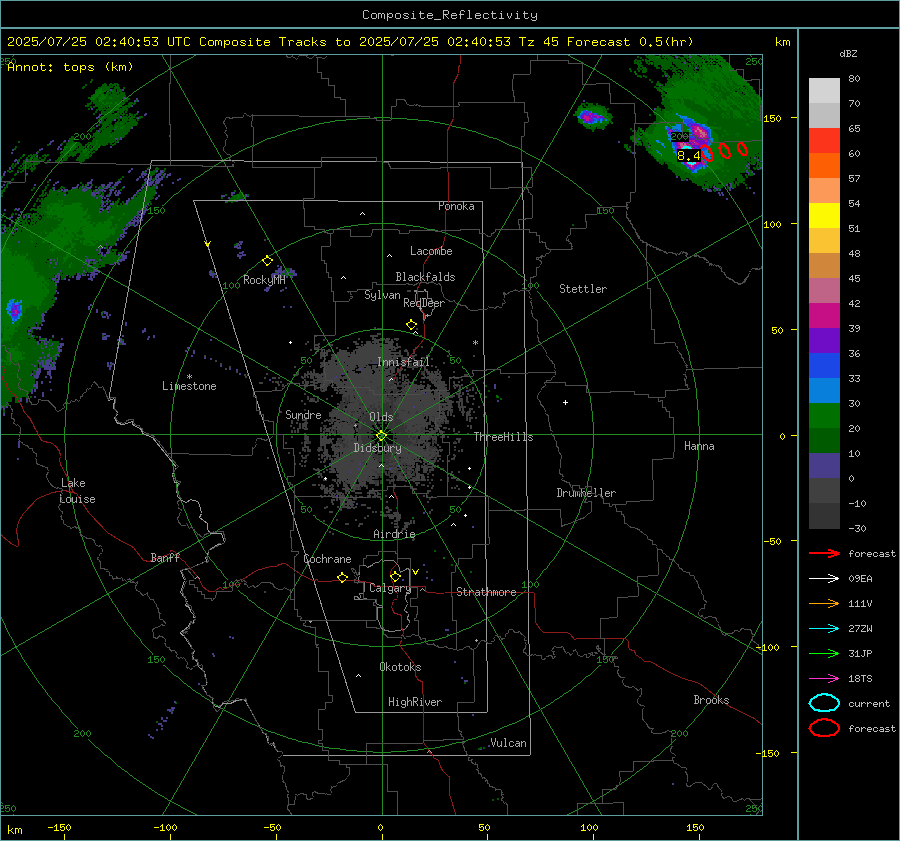Click the Composite_Reflectivity title
Viewport: 900px width, 841px height.
[x=449, y=15]
